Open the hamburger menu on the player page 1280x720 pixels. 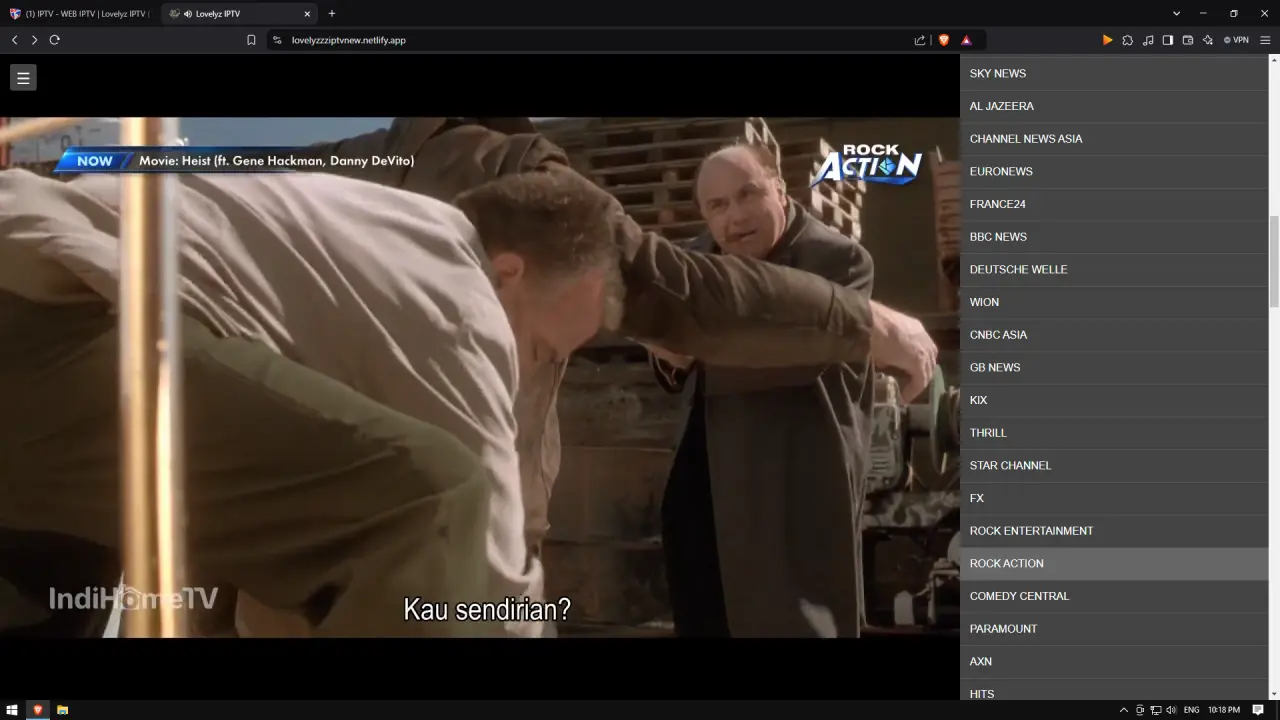coord(23,77)
